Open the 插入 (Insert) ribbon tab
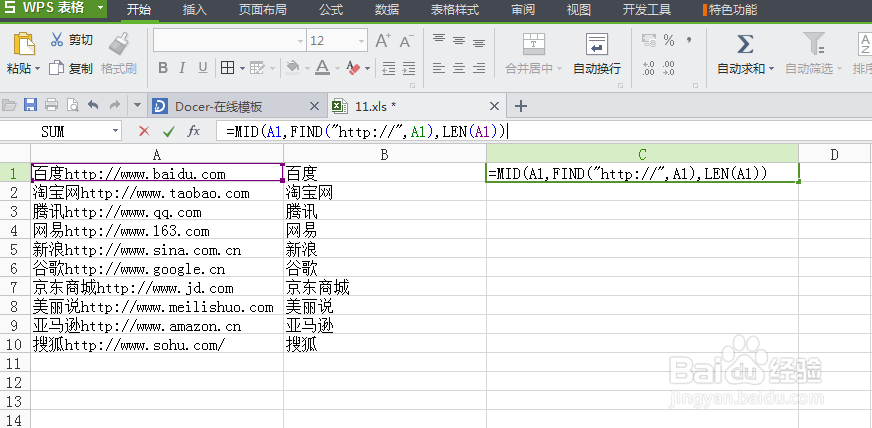Viewport: 872px width, 428px height. (x=195, y=9)
